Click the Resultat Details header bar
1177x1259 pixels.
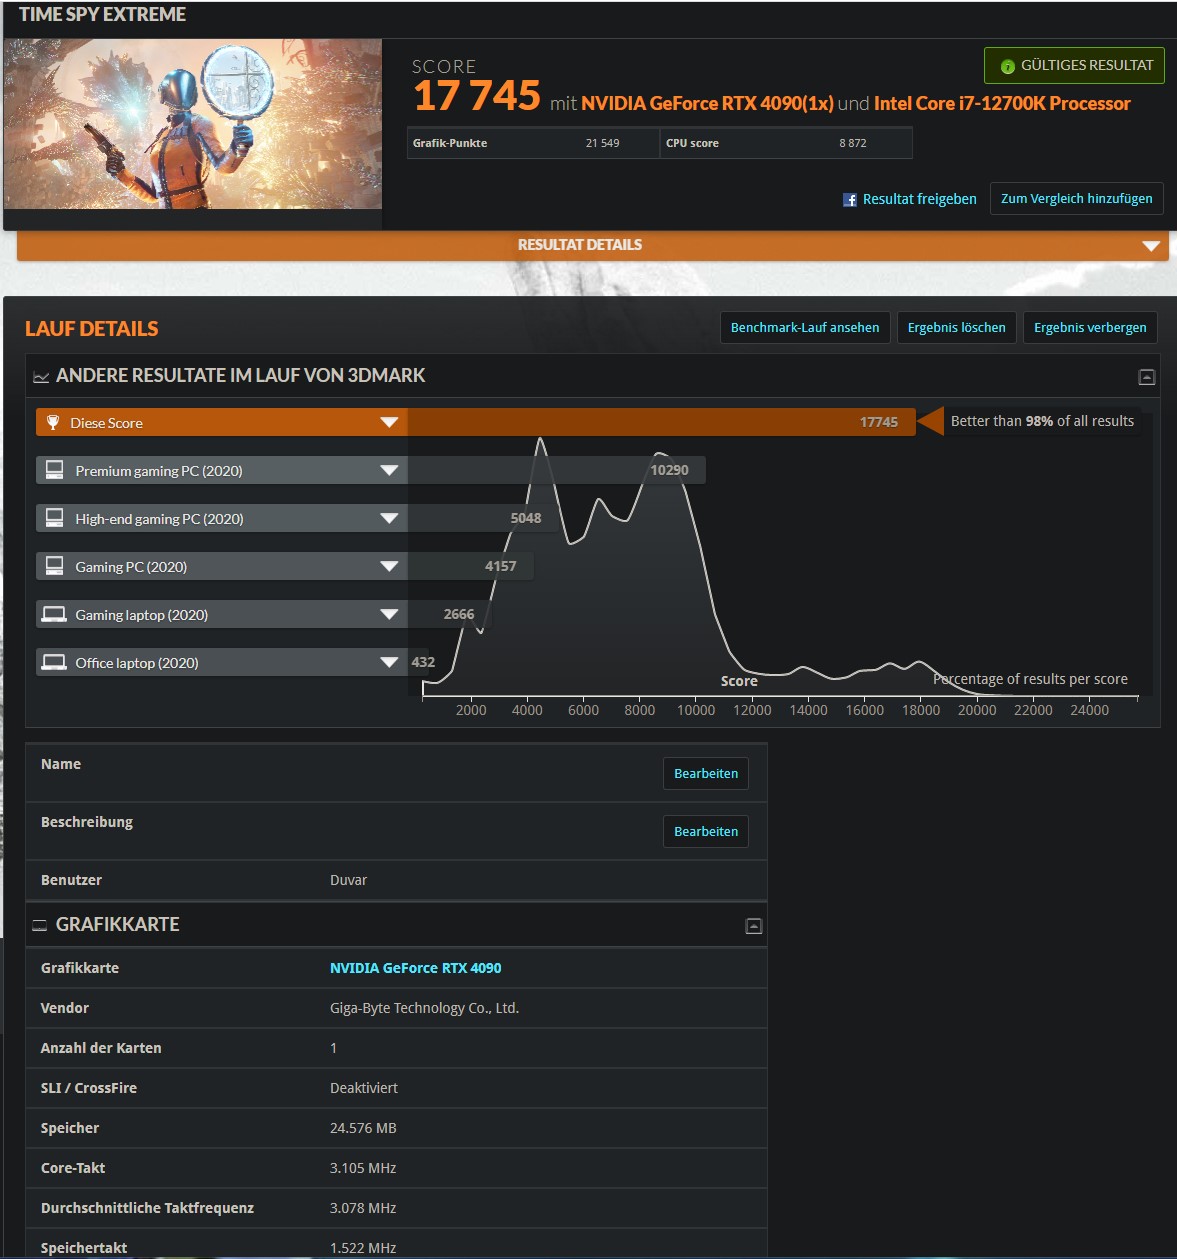click(592, 246)
